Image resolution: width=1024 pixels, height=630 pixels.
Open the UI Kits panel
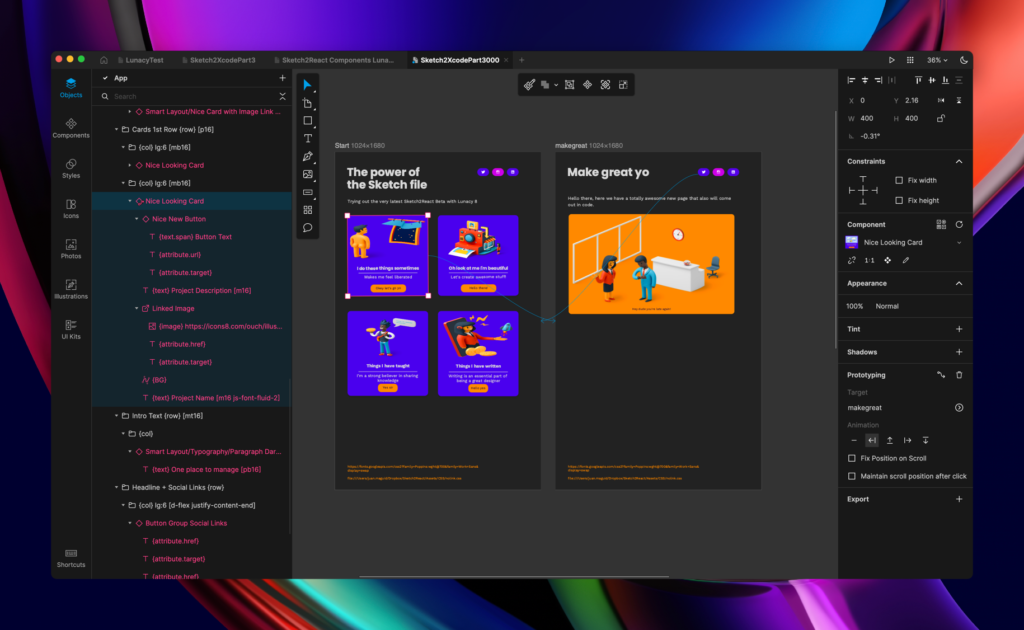[71, 330]
